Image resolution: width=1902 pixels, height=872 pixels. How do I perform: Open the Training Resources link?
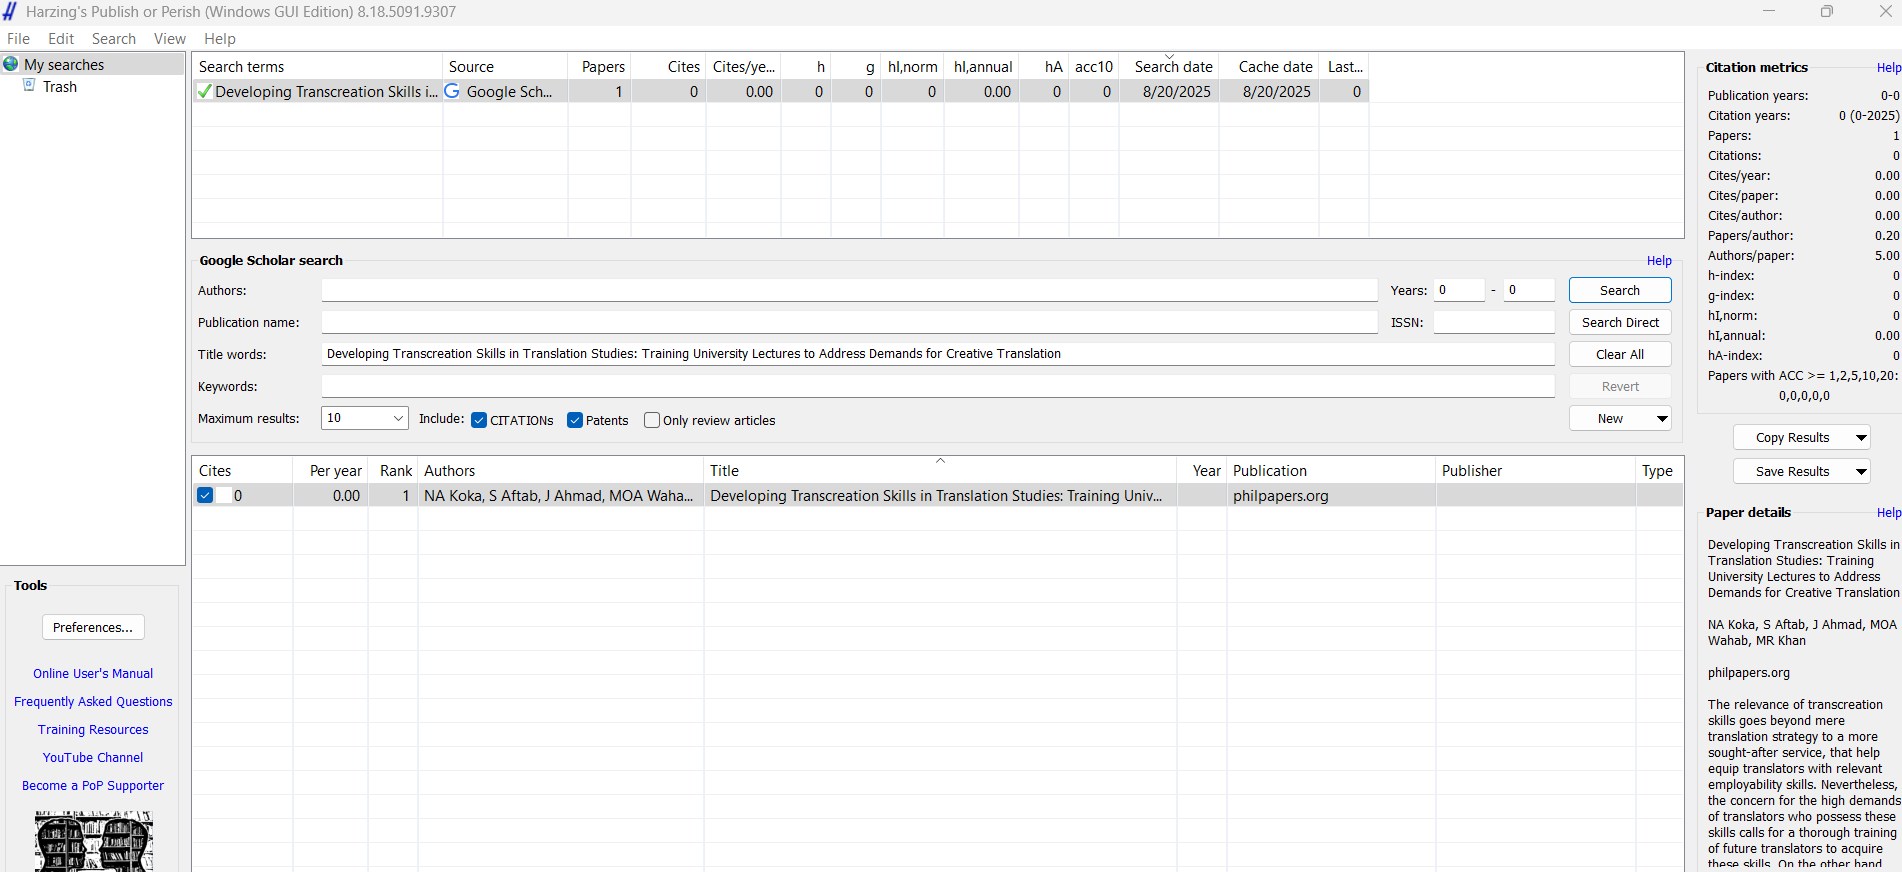coord(93,729)
